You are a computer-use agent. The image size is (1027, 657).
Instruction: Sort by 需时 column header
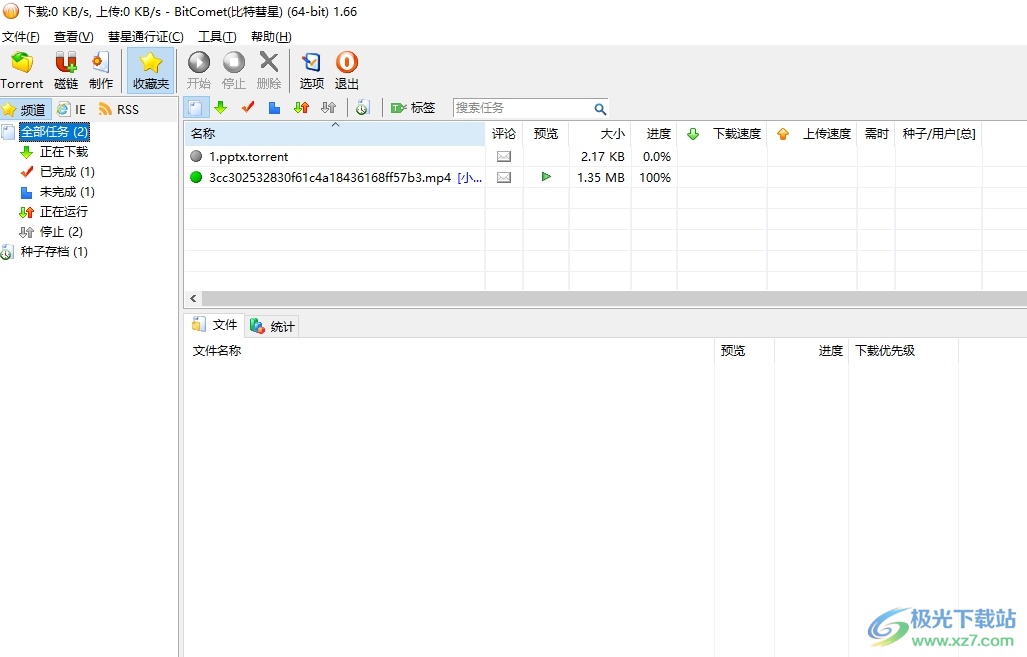[x=876, y=134]
